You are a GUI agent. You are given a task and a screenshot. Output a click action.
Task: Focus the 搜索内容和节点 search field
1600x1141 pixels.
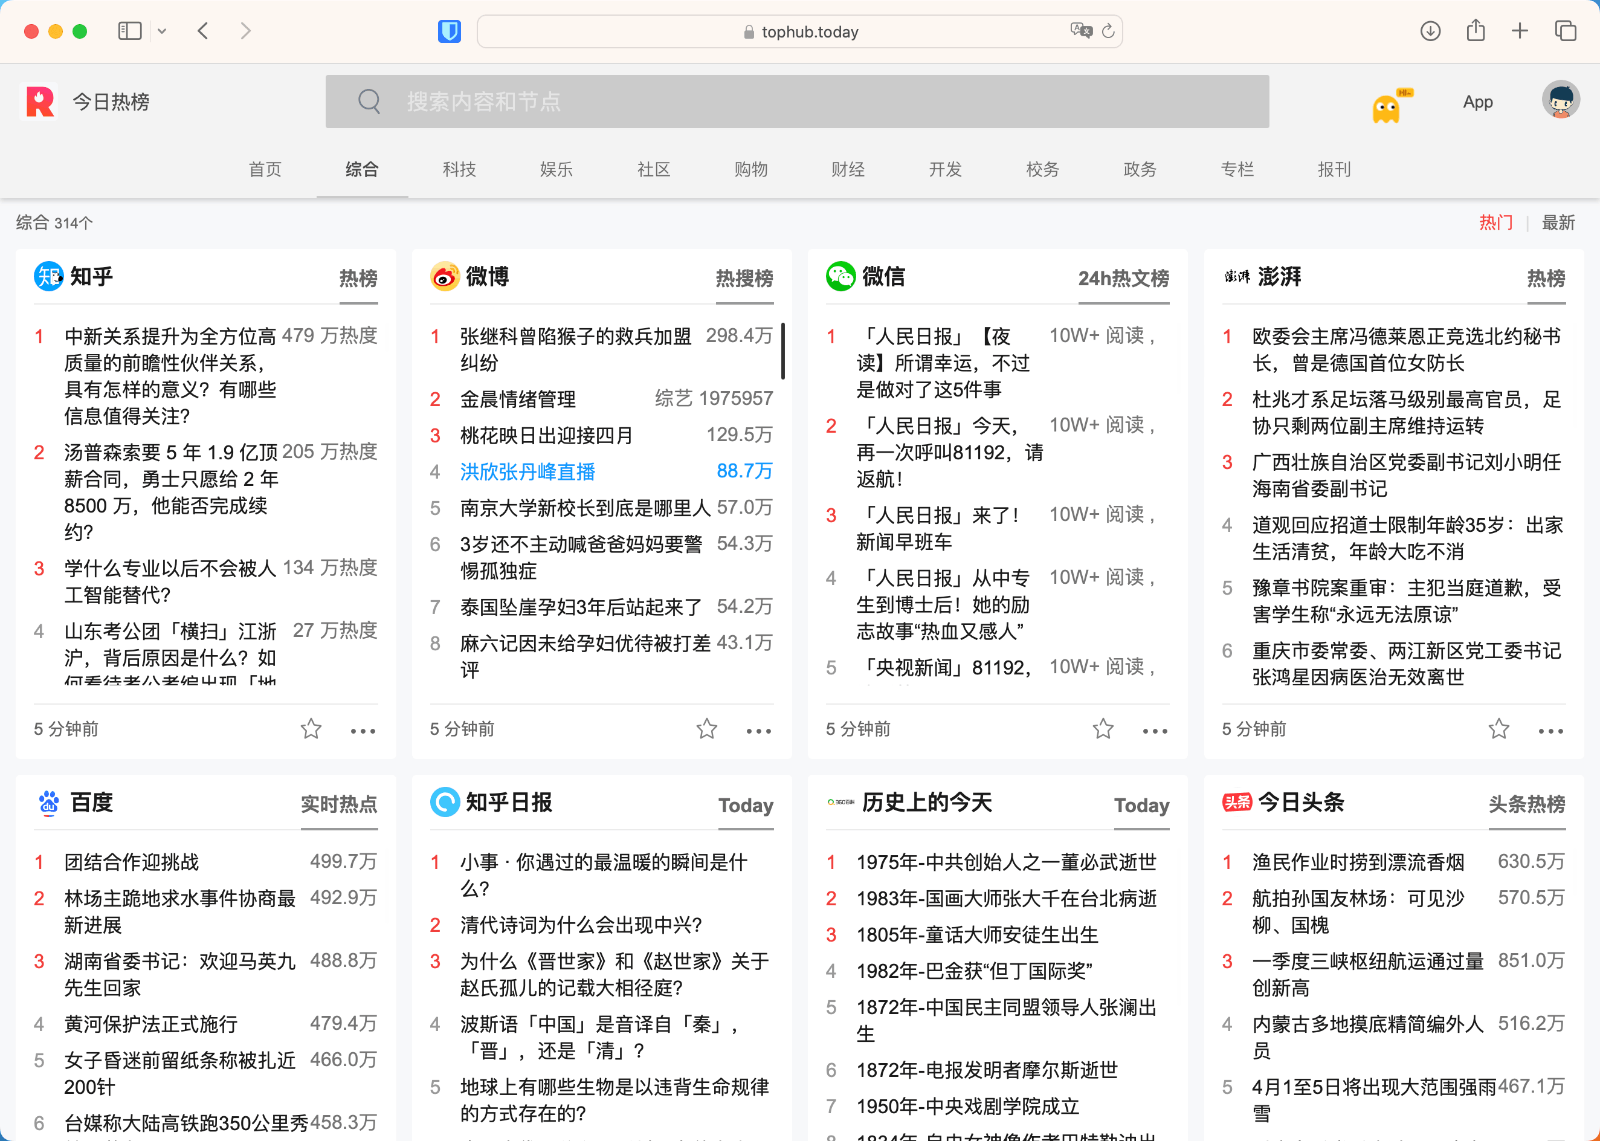pyautogui.click(x=797, y=101)
